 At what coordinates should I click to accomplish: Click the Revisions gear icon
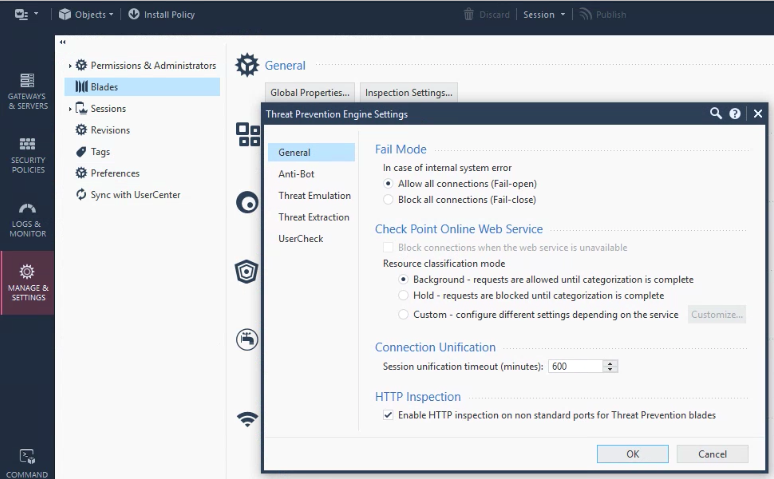point(81,130)
